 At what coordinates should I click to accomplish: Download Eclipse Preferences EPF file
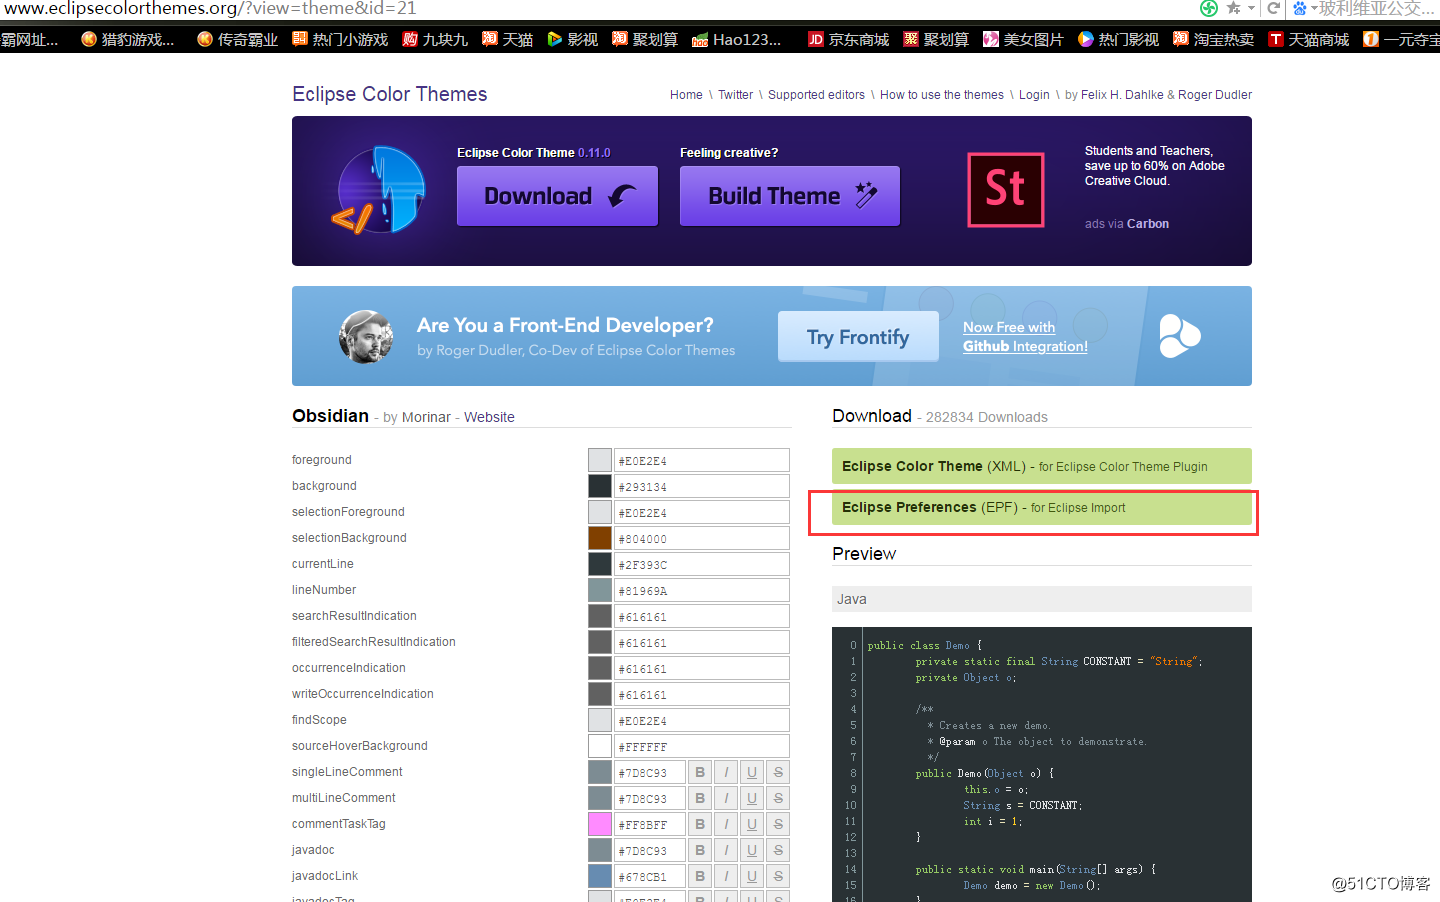coord(1042,507)
